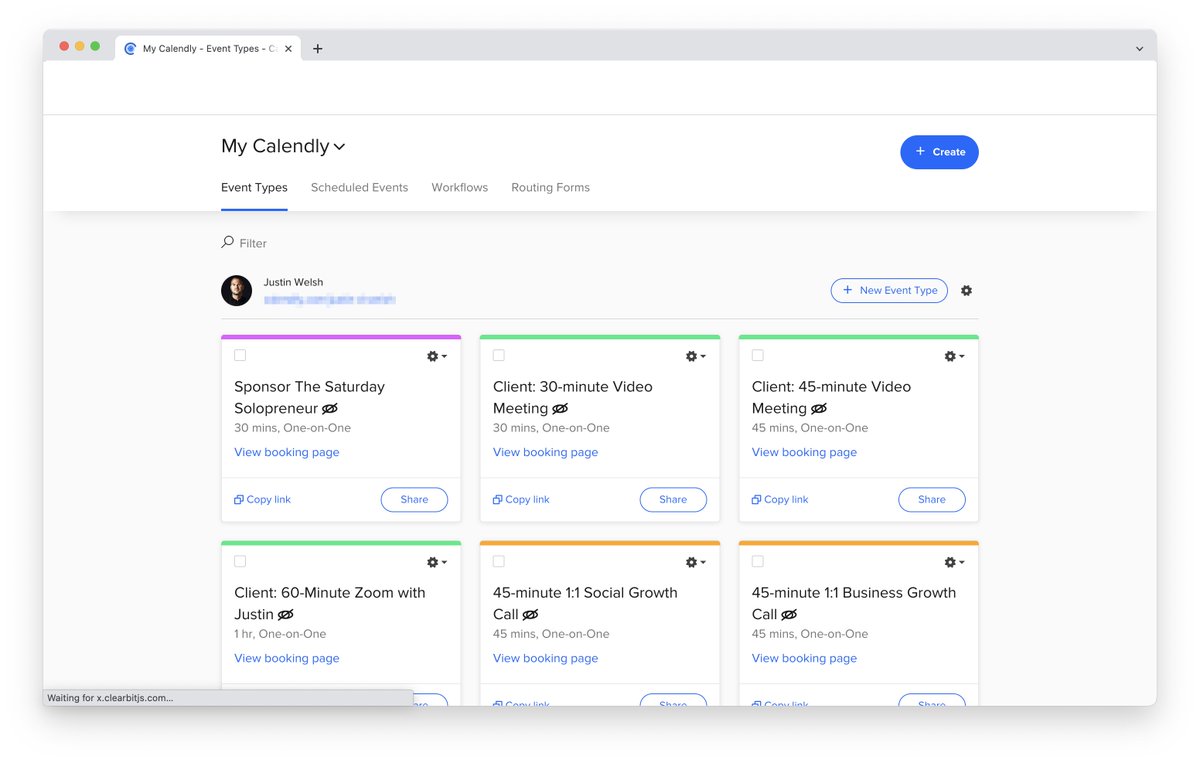Close the My Calendly browser tab
Viewport: 1200px width, 763px height.
click(289, 48)
